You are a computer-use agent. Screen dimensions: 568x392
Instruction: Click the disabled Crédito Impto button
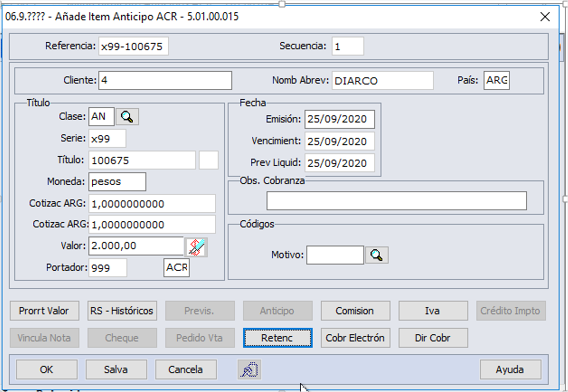pos(510,311)
